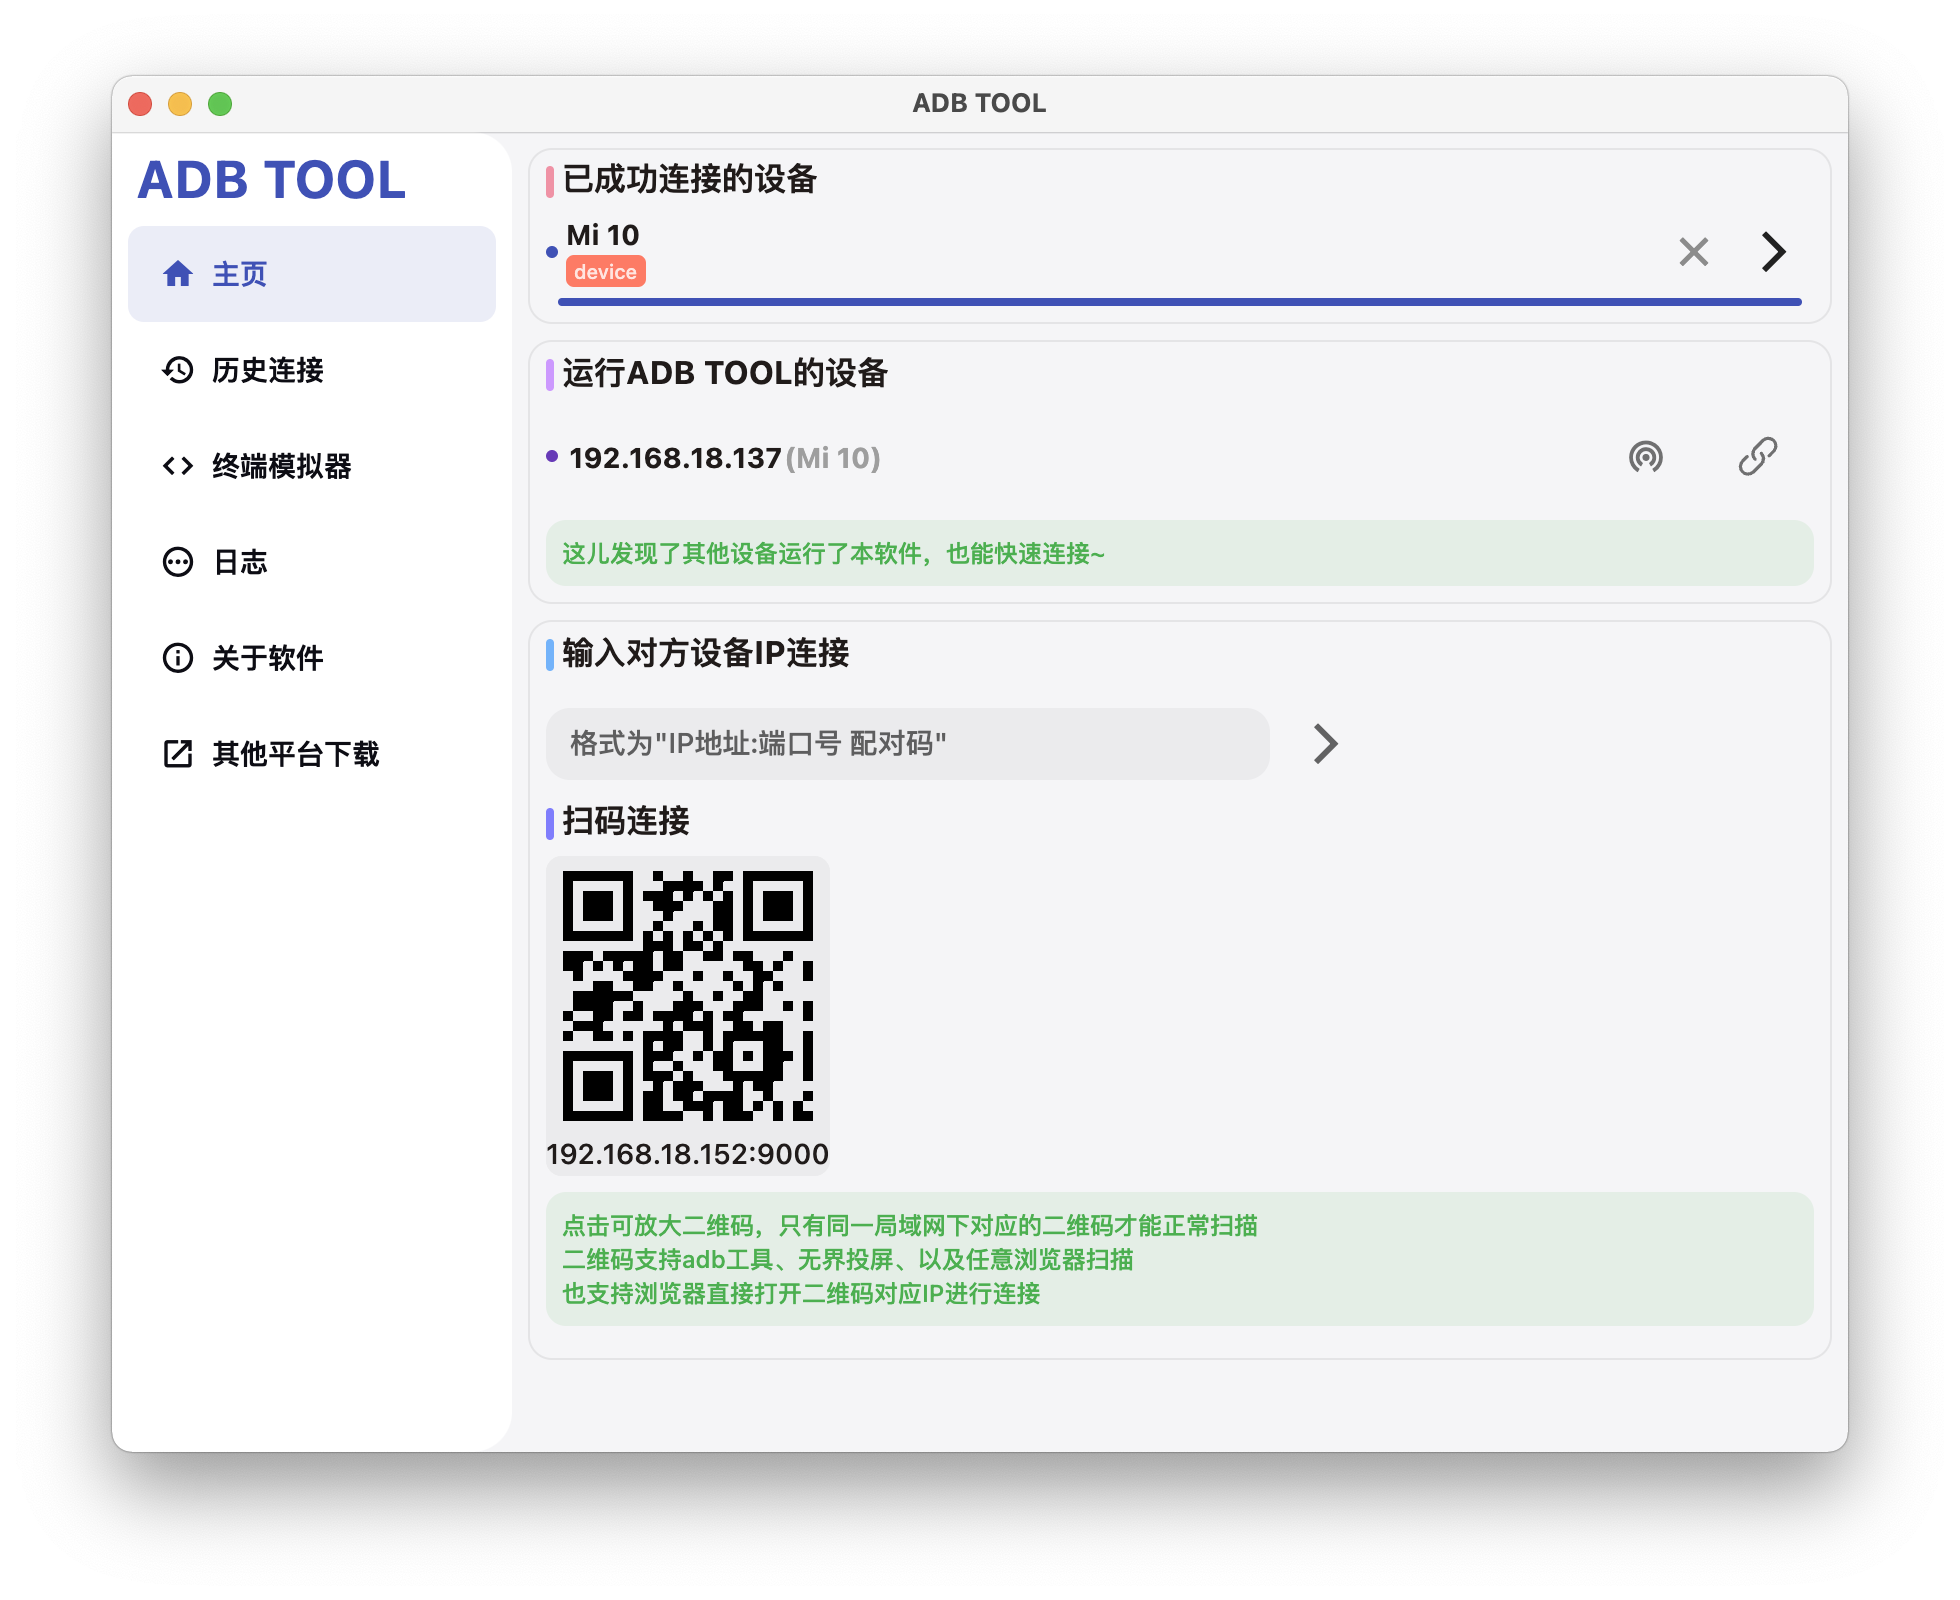Disconnect Mi 10 with the X button
Image resolution: width=1960 pixels, height=1600 pixels.
coord(1693,252)
